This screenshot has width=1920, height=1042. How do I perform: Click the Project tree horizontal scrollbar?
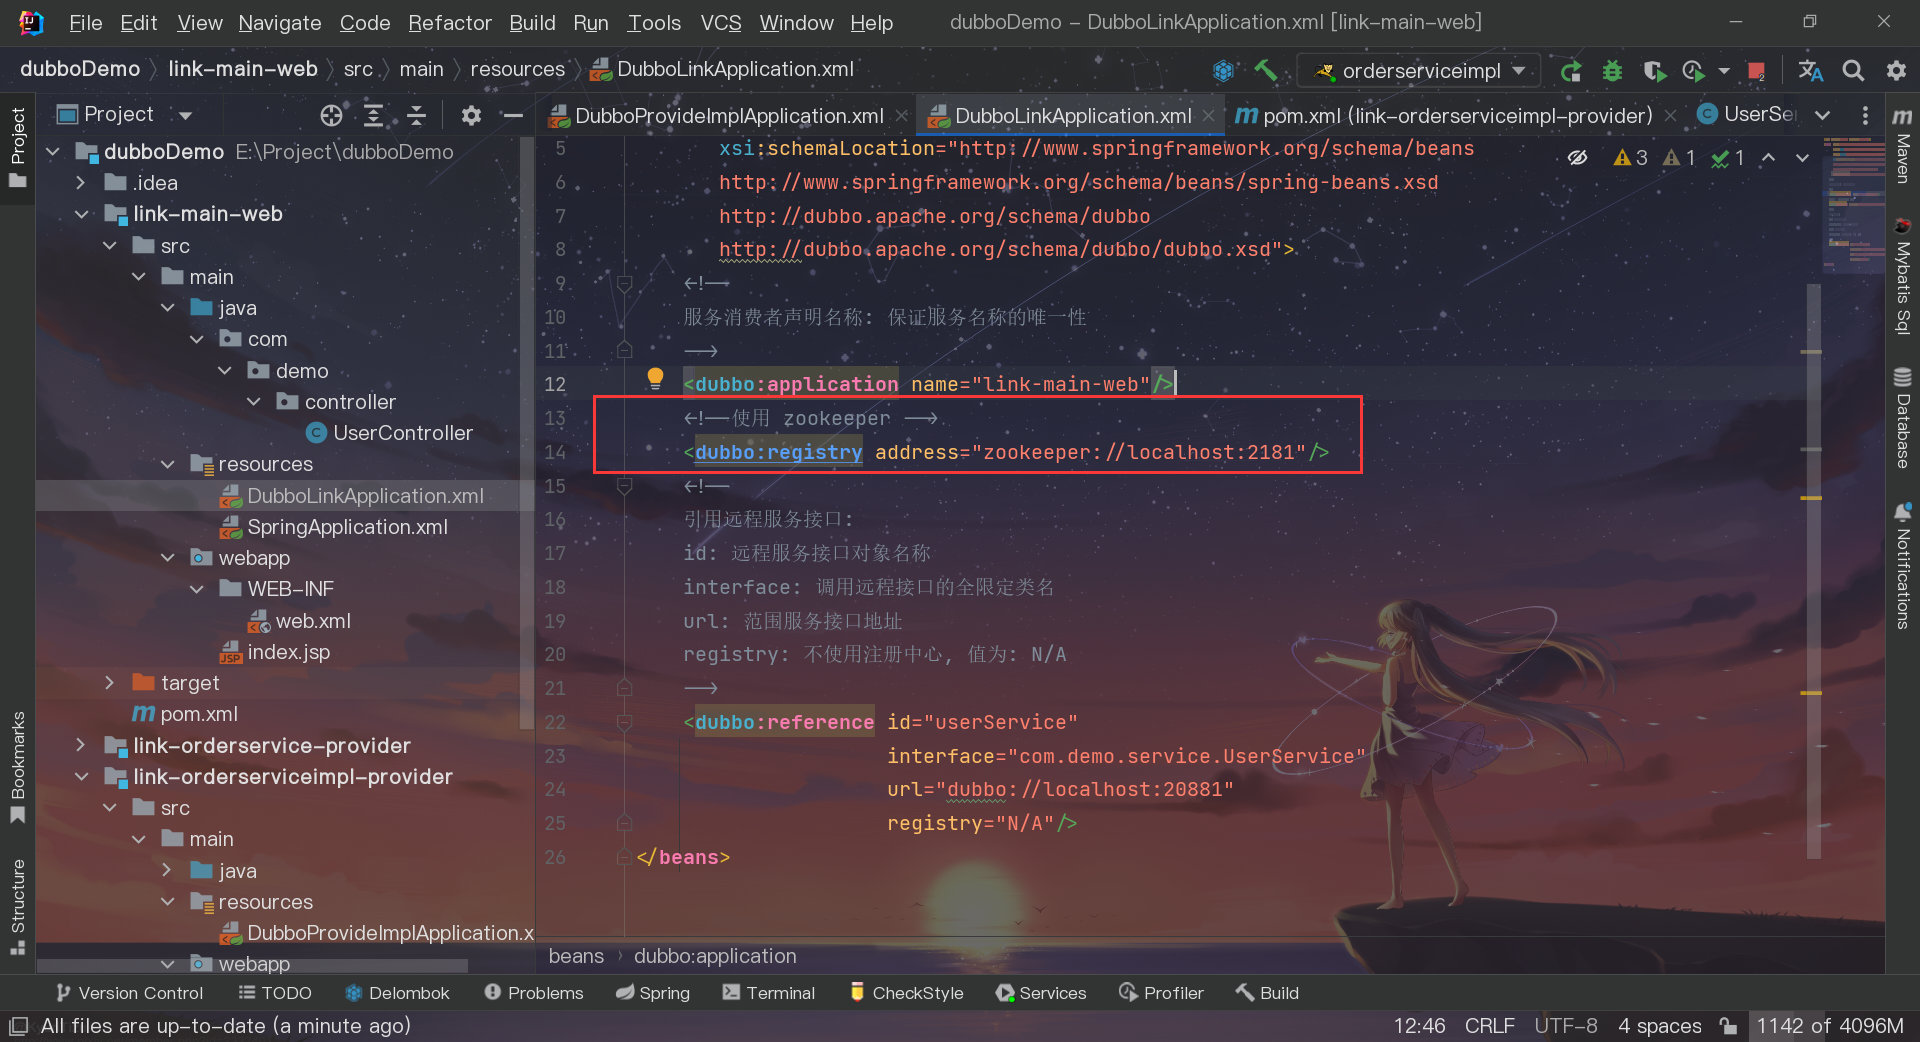[252, 966]
